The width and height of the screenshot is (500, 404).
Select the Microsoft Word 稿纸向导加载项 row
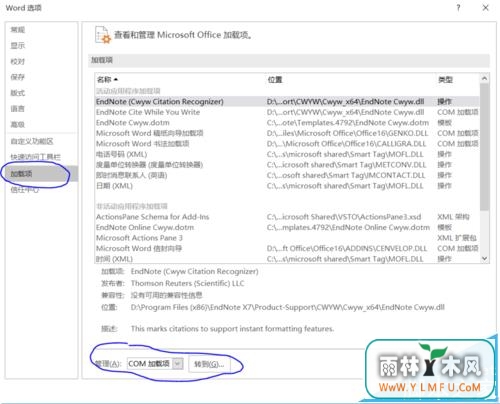tap(287, 133)
